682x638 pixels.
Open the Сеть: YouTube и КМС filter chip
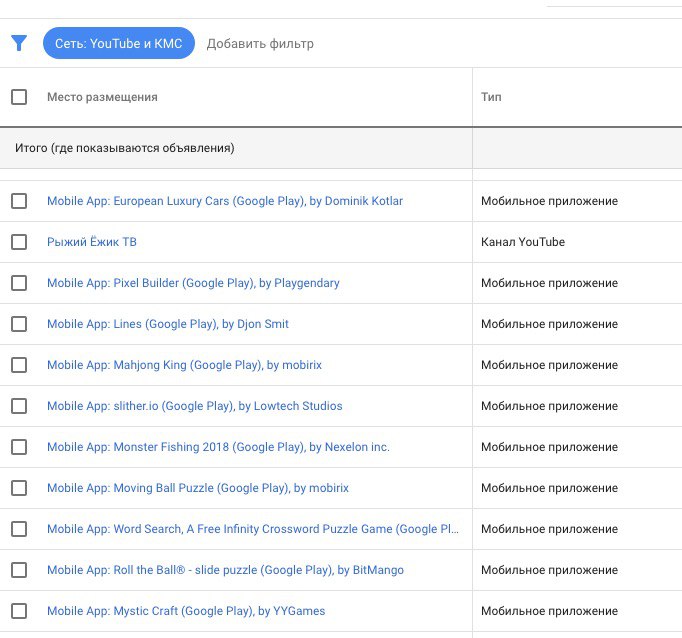click(119, 43)
